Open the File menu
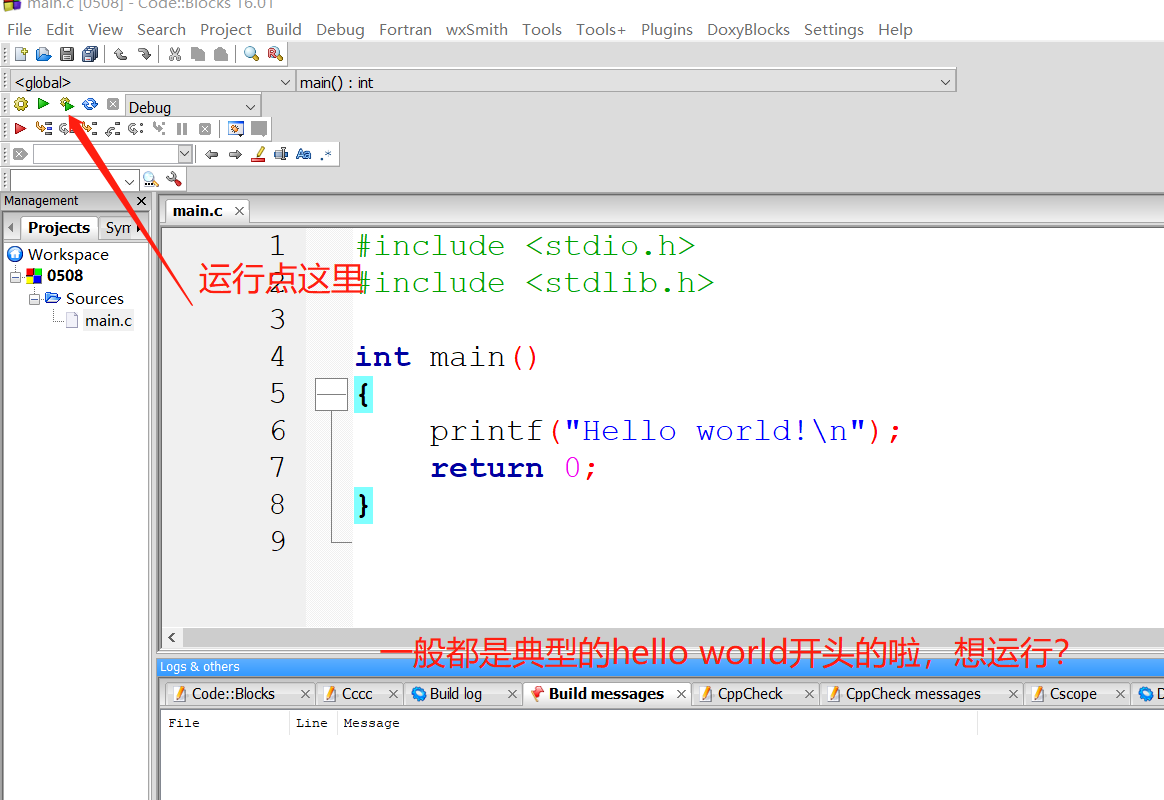The image size is (1164, 800). pos(19,30)
